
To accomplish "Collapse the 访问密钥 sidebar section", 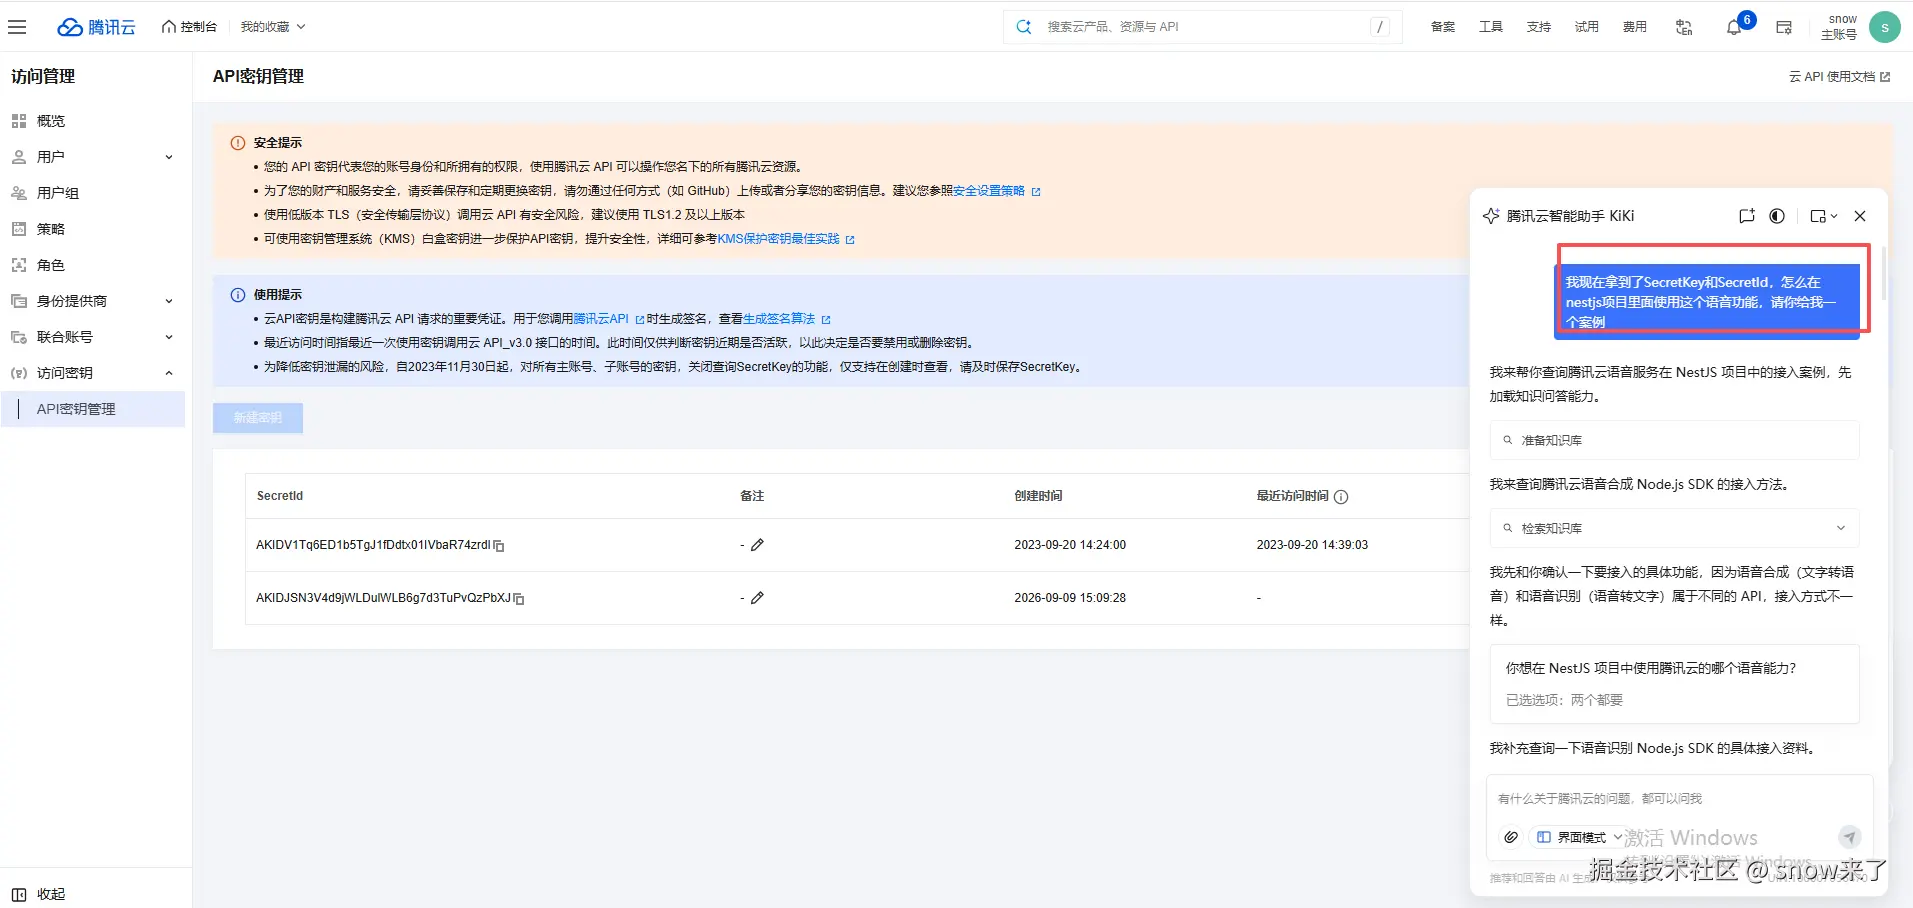I will pyautogui.click(x=93, y=373).
